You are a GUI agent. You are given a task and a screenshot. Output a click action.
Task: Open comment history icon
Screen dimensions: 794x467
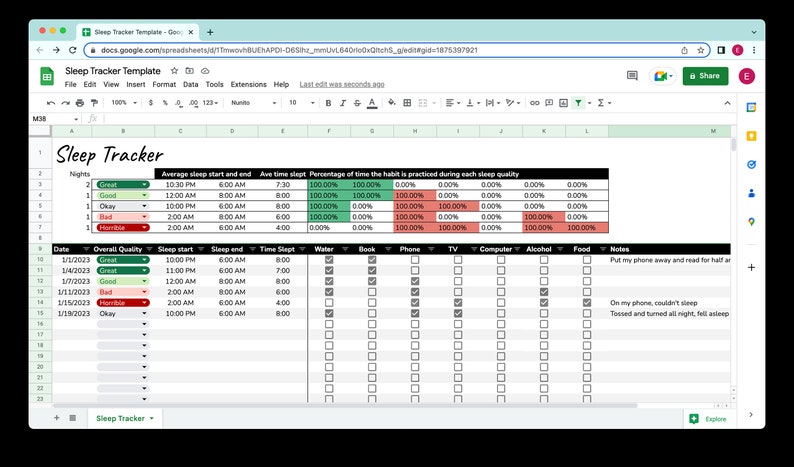(x=632, y=76)
